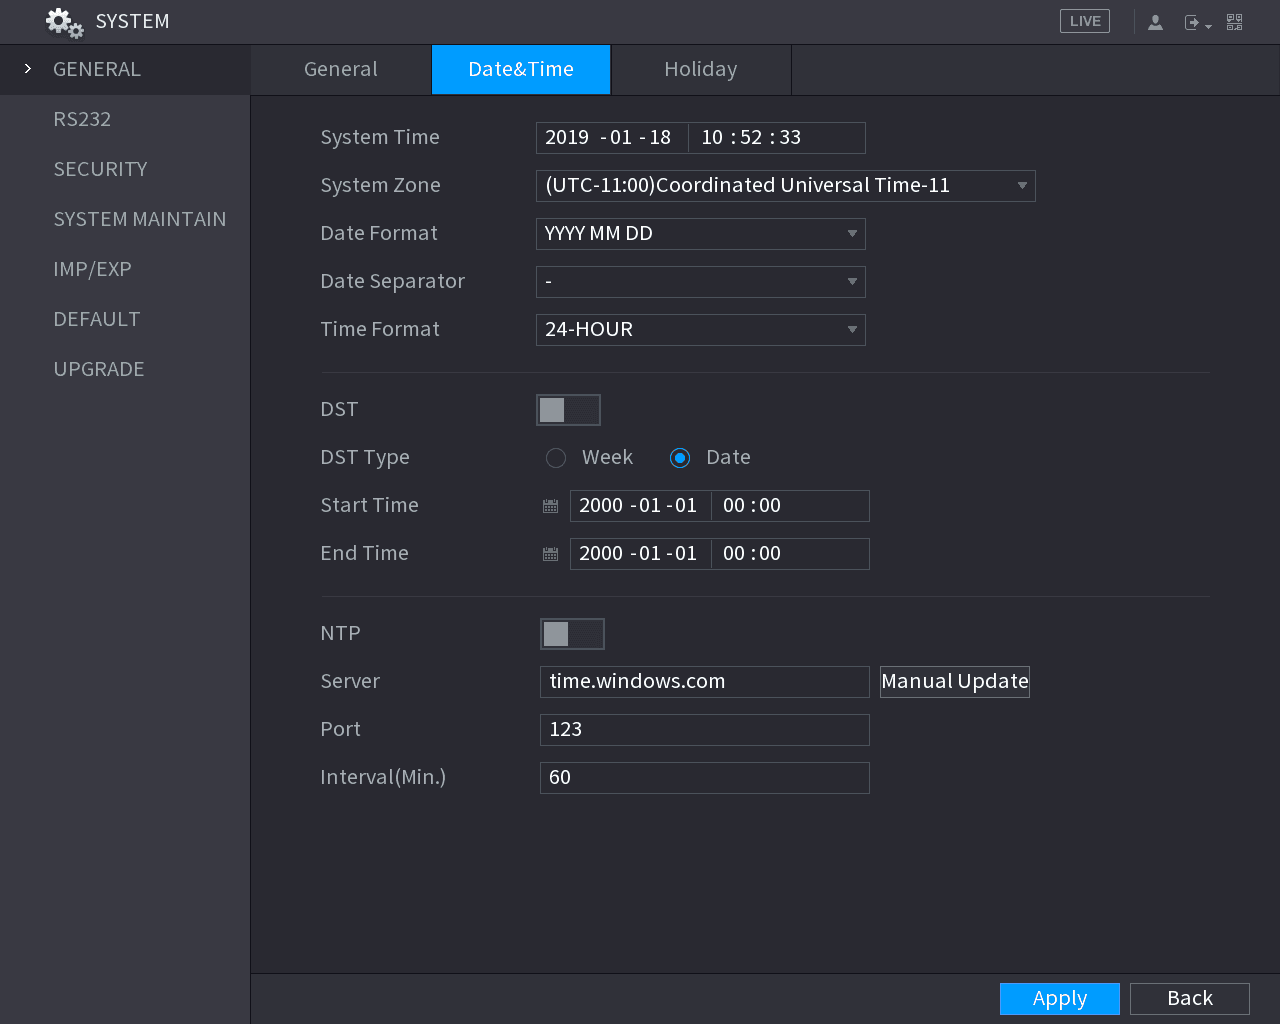Click the Back button
The width and height of the screenshot is (1280, 1024).
[1190, 999]
